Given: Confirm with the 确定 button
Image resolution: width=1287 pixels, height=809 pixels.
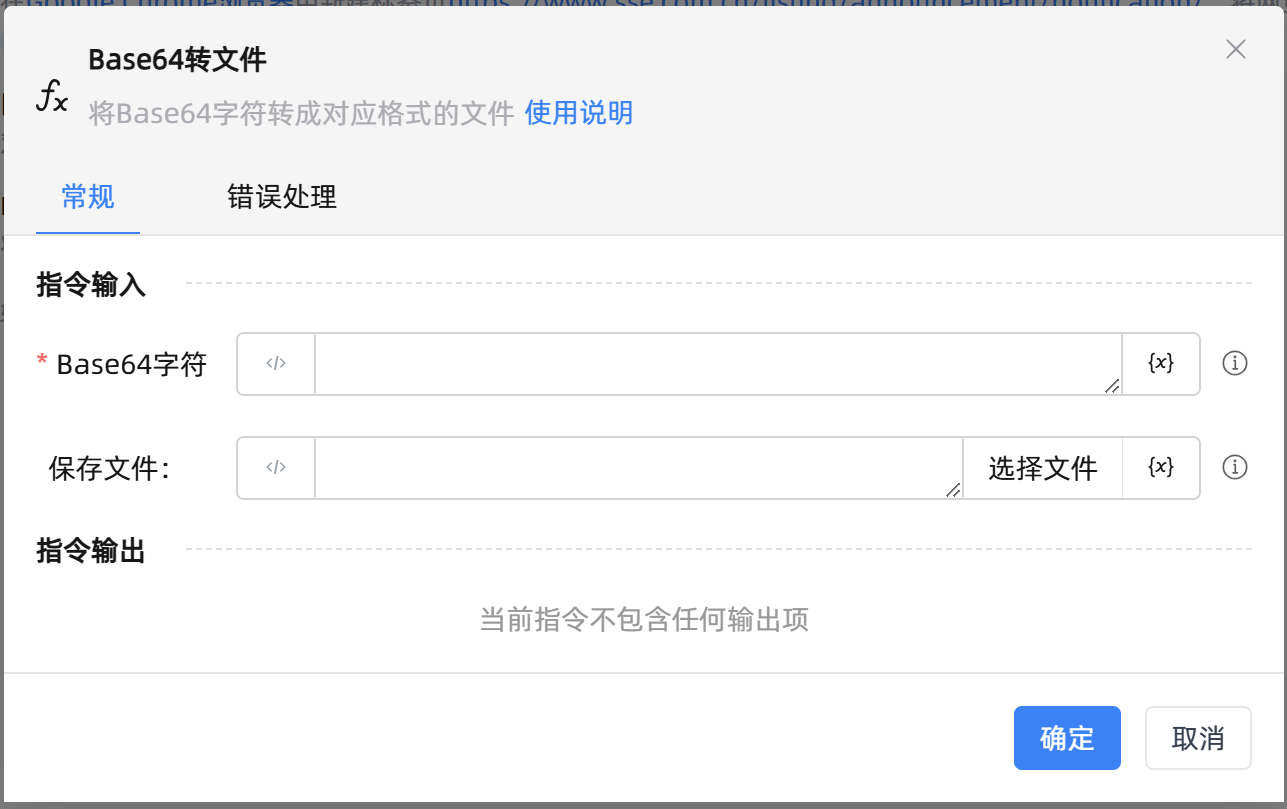Looking at the screenshot, I should [x=1067, y=739].
